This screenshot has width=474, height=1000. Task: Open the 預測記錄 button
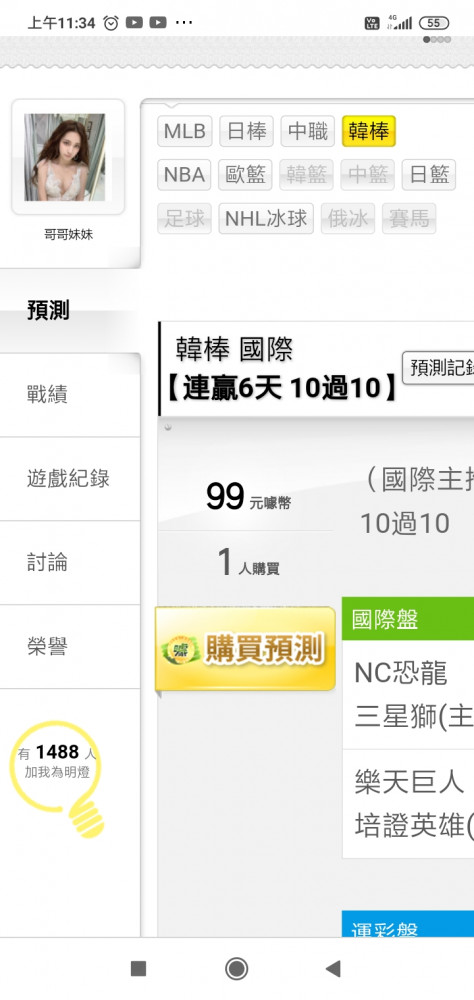point(439,367)
